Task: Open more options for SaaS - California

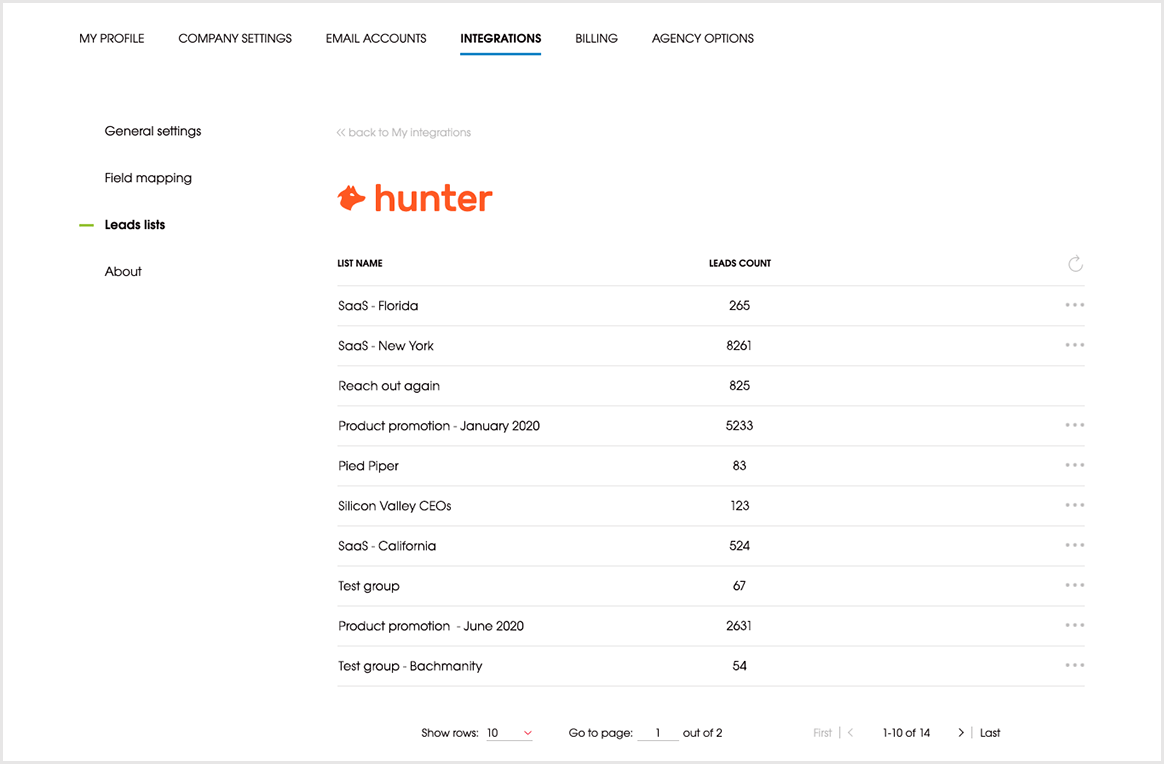Action: [1075, 545]
